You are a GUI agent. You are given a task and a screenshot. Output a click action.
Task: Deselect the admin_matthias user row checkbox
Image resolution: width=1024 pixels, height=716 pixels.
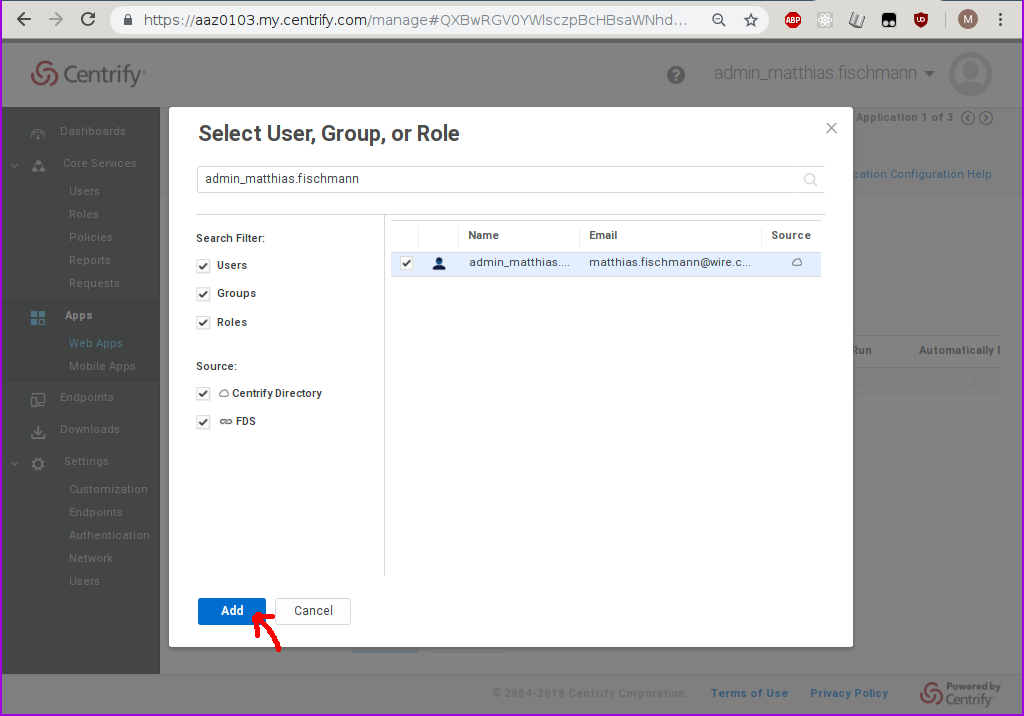coord(406,263)
